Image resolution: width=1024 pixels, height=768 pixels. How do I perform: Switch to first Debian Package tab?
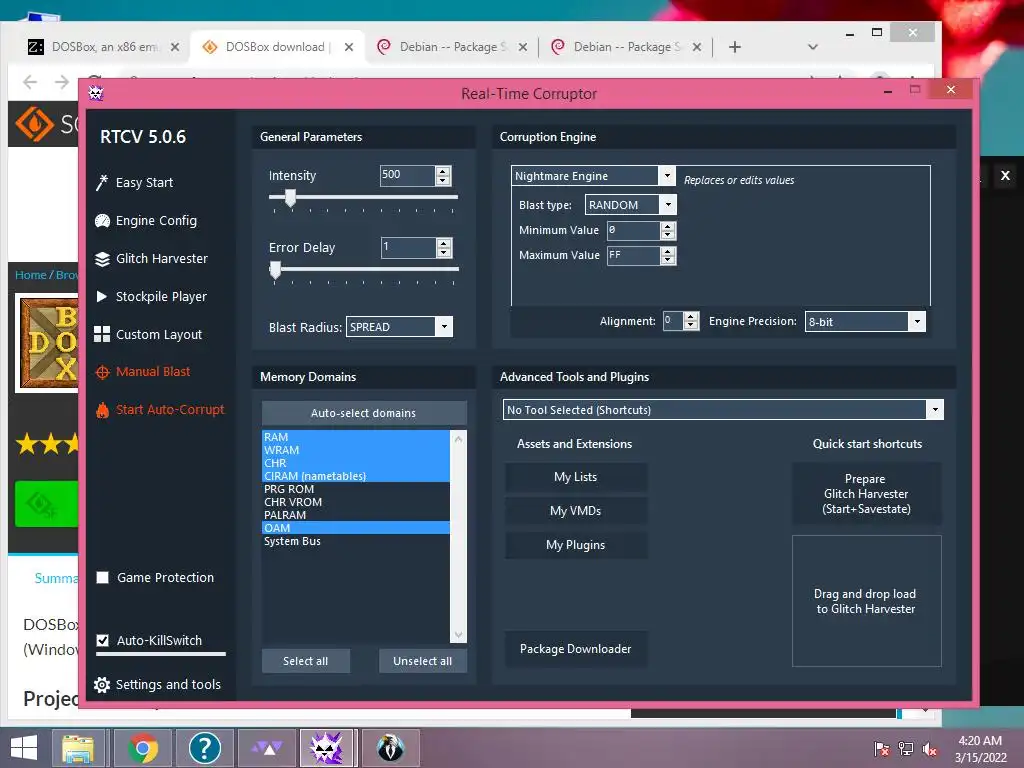coord(453,47)
